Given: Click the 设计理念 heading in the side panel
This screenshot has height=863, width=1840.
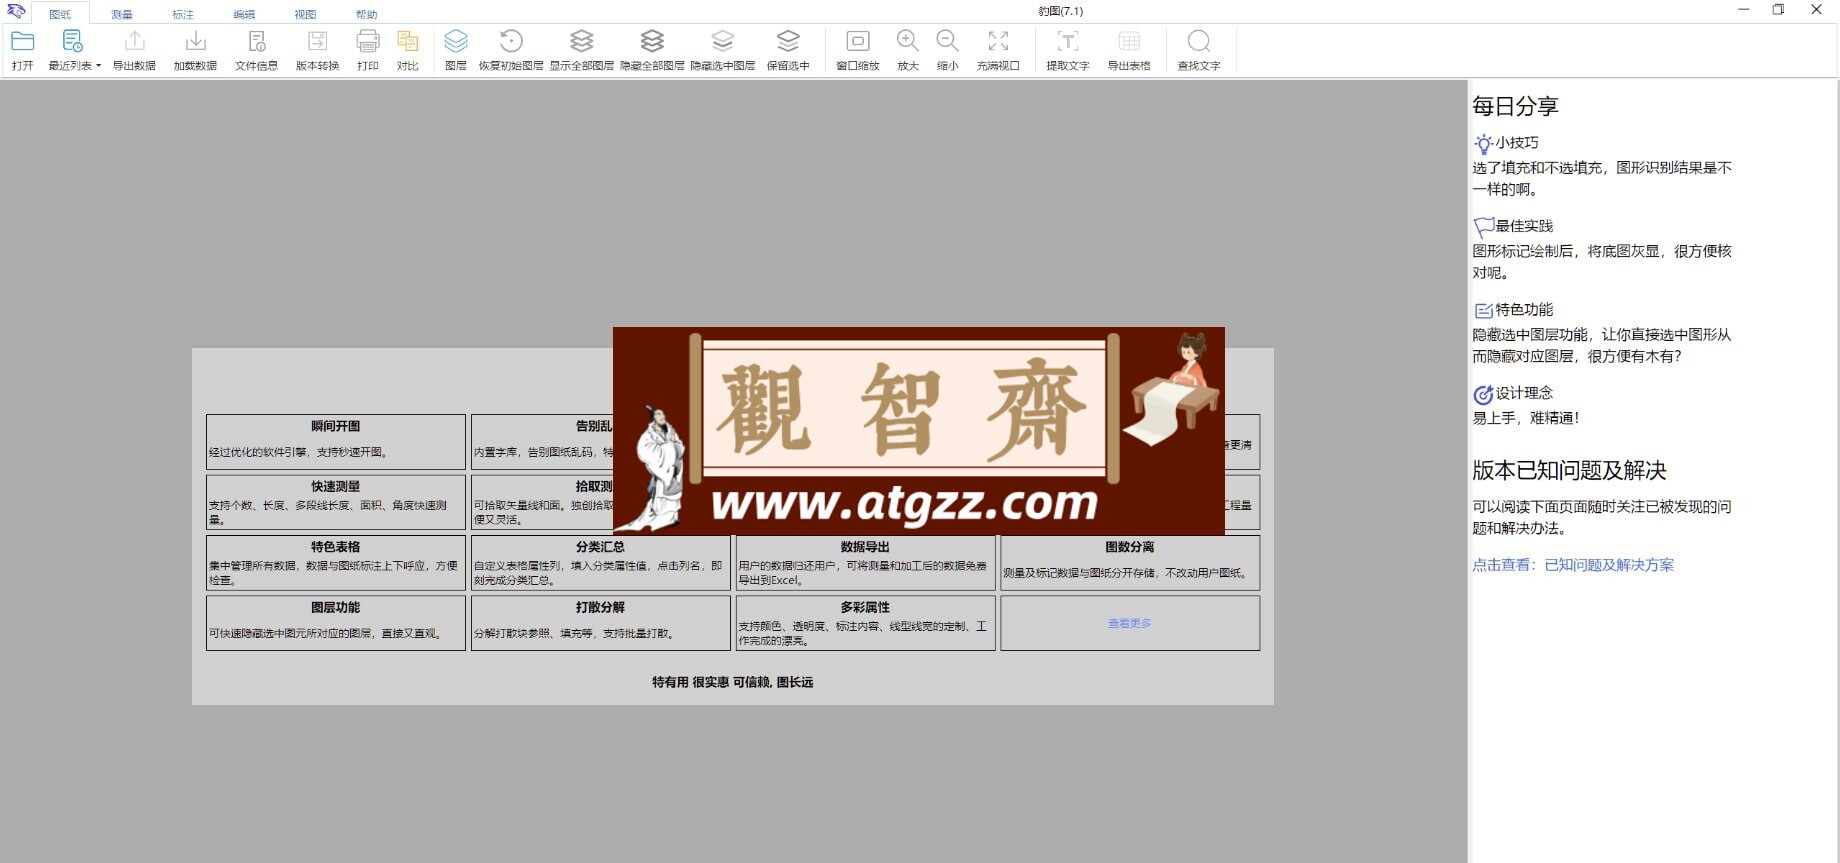Looking at the screenshot, I should click(x=1524, y=393).
